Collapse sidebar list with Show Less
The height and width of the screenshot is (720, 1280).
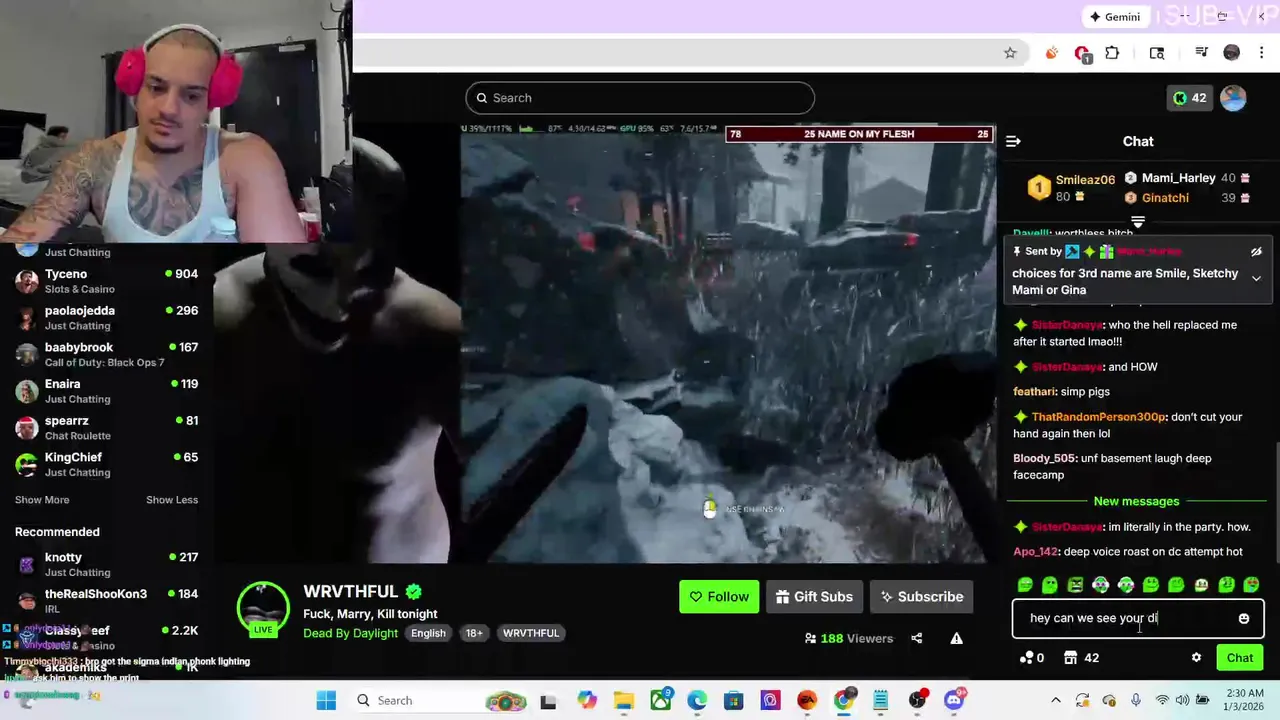coord(172,500)
